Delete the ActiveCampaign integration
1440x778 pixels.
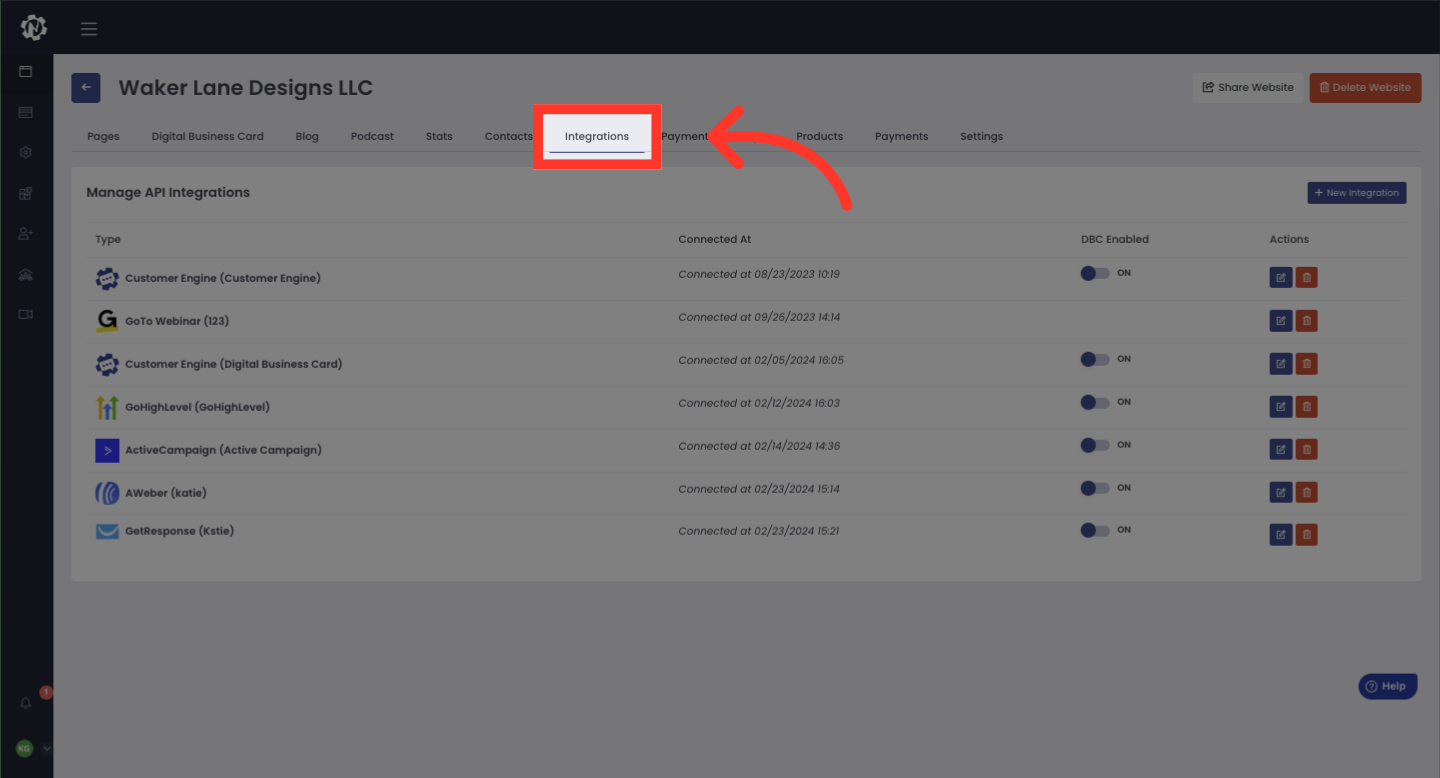coord(1306,450)
